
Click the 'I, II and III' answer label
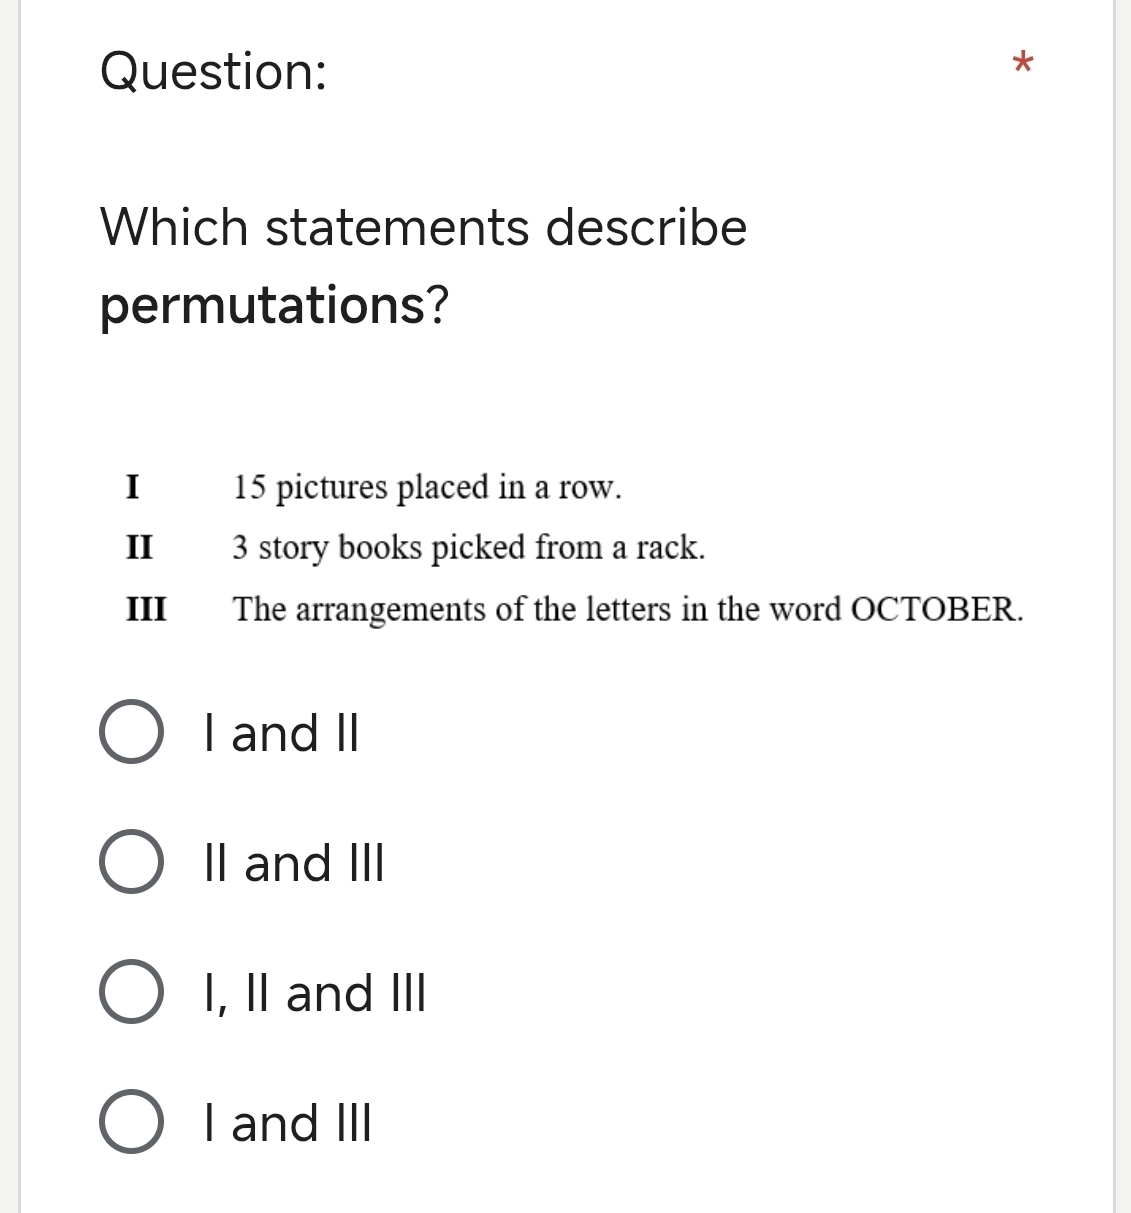click(315, 993)
